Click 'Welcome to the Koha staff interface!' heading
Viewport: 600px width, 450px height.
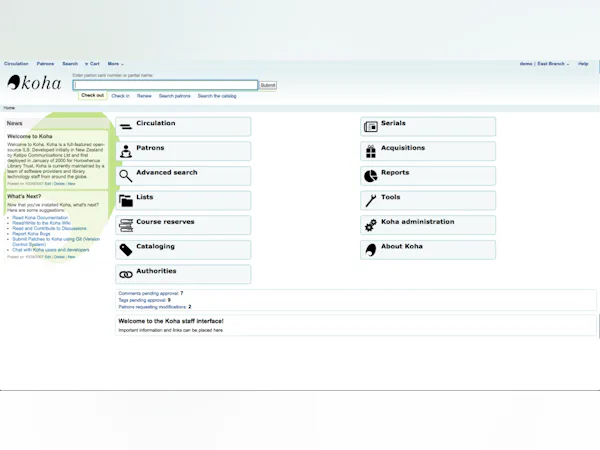coord(171,321)
